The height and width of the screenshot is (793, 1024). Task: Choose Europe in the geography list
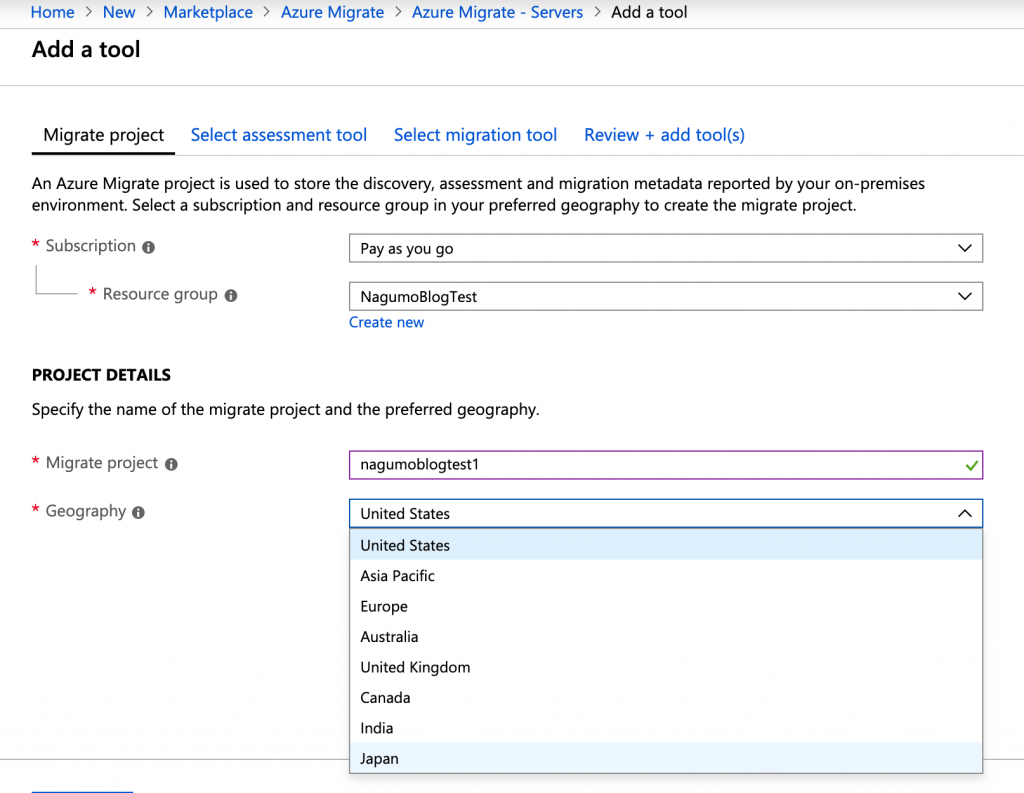tap(665, 606)
